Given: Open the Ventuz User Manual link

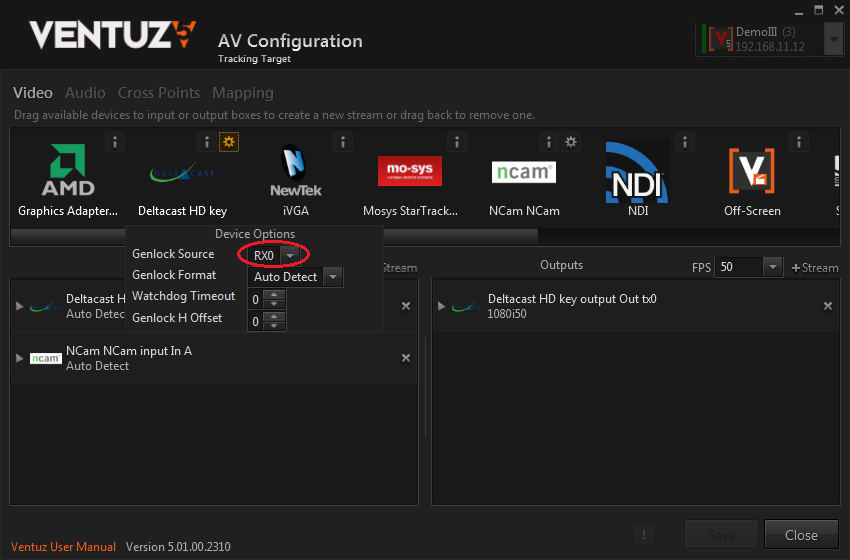Looking at the screenshot, I should [x=63, y=547].
